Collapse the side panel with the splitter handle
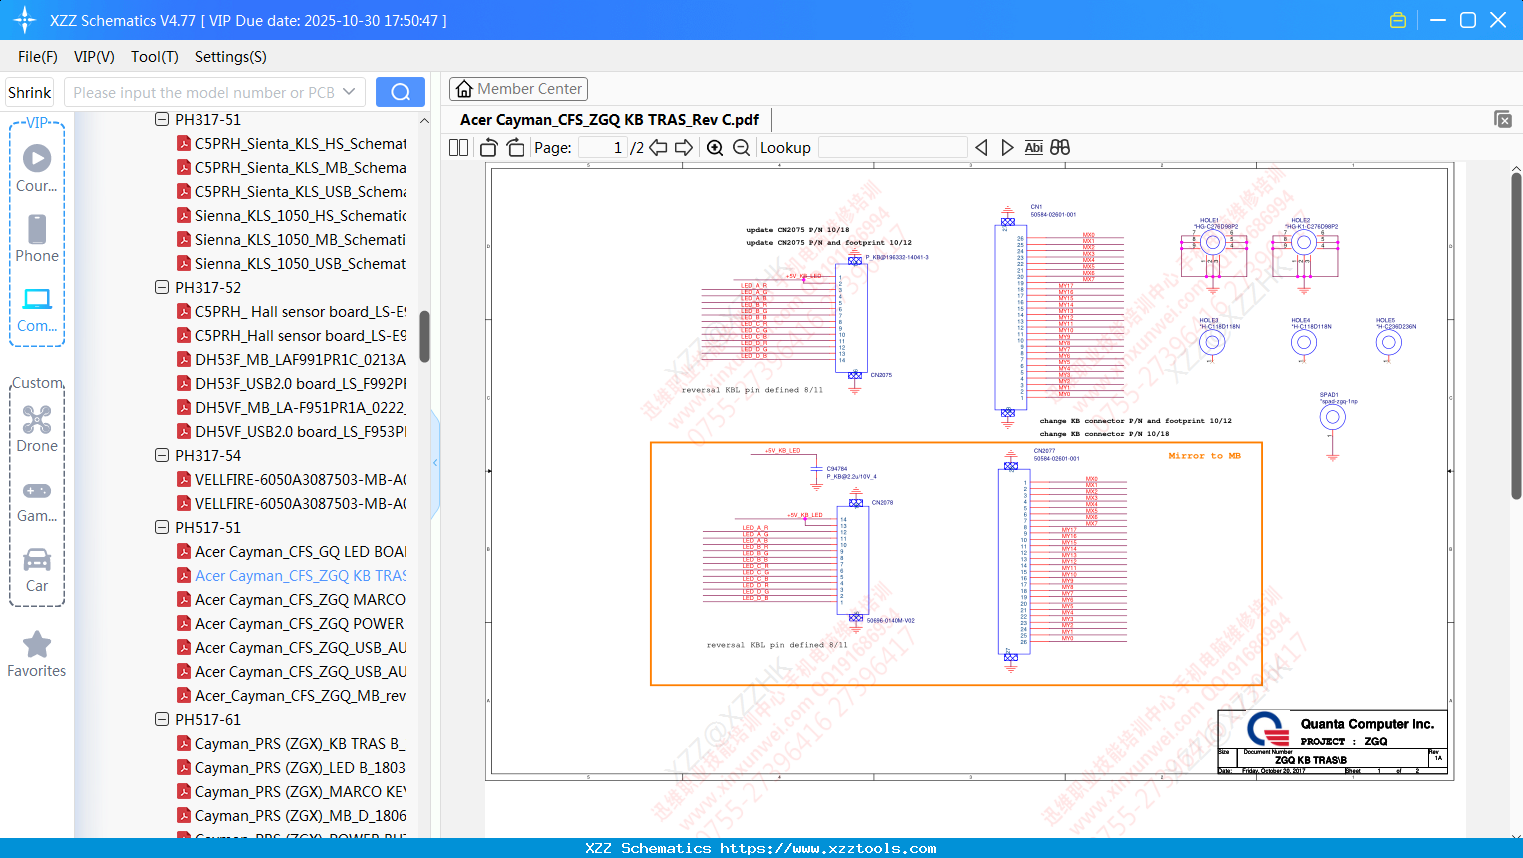Viewport: 1523px width, 858px height. point(435,462)
